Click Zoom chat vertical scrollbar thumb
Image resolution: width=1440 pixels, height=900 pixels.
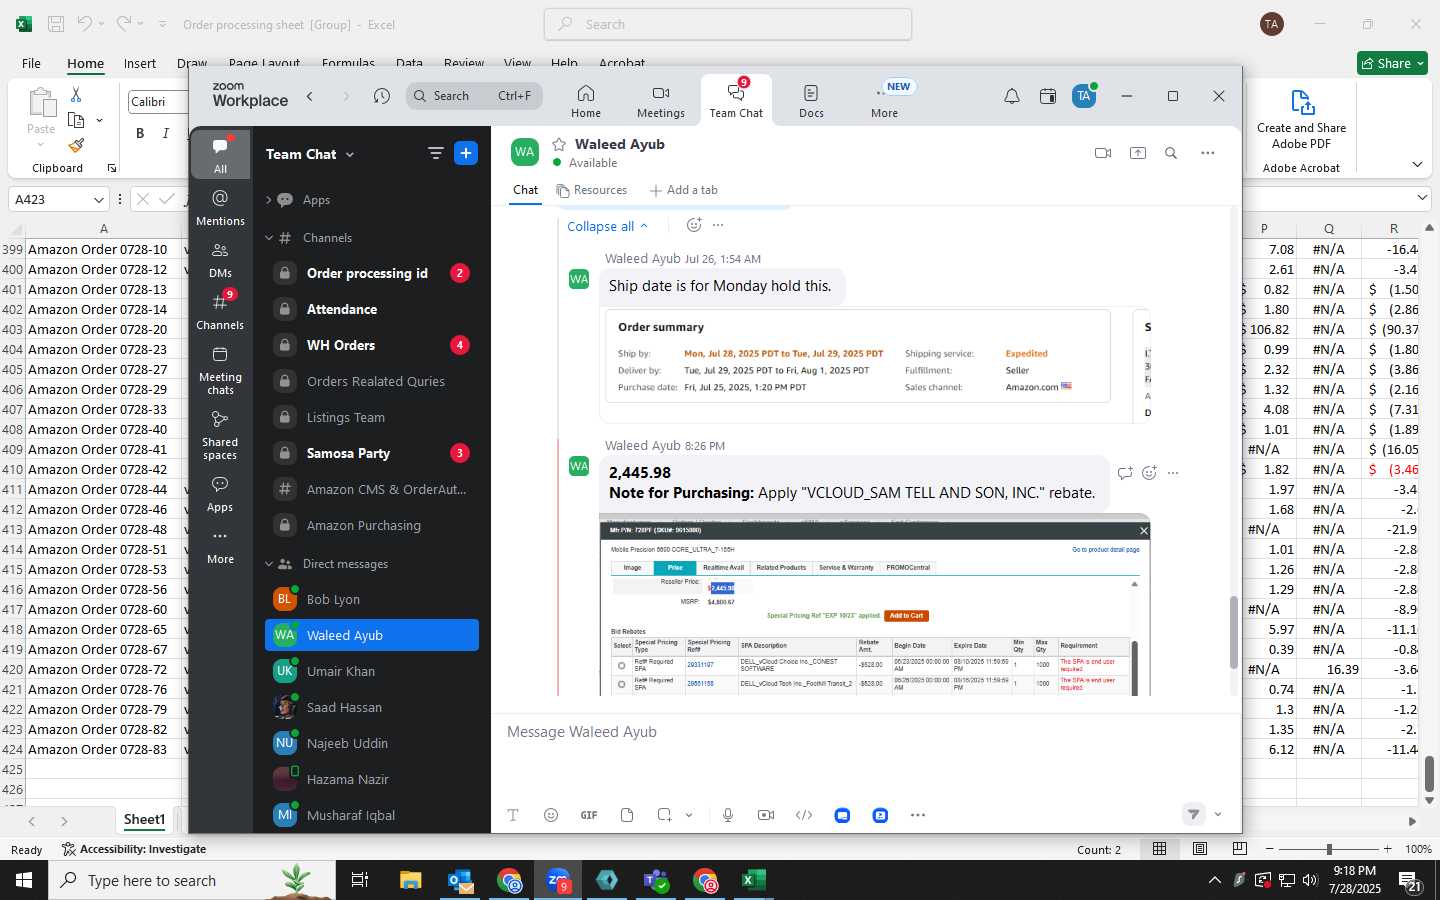1233,631
